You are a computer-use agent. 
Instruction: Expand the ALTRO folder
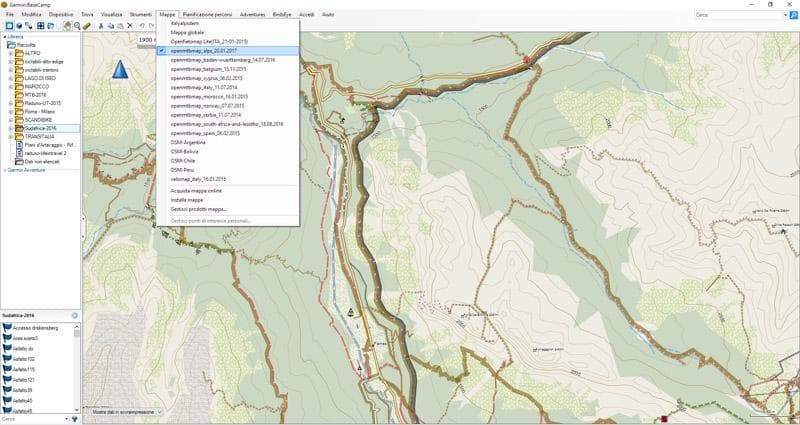pos(11,53)
